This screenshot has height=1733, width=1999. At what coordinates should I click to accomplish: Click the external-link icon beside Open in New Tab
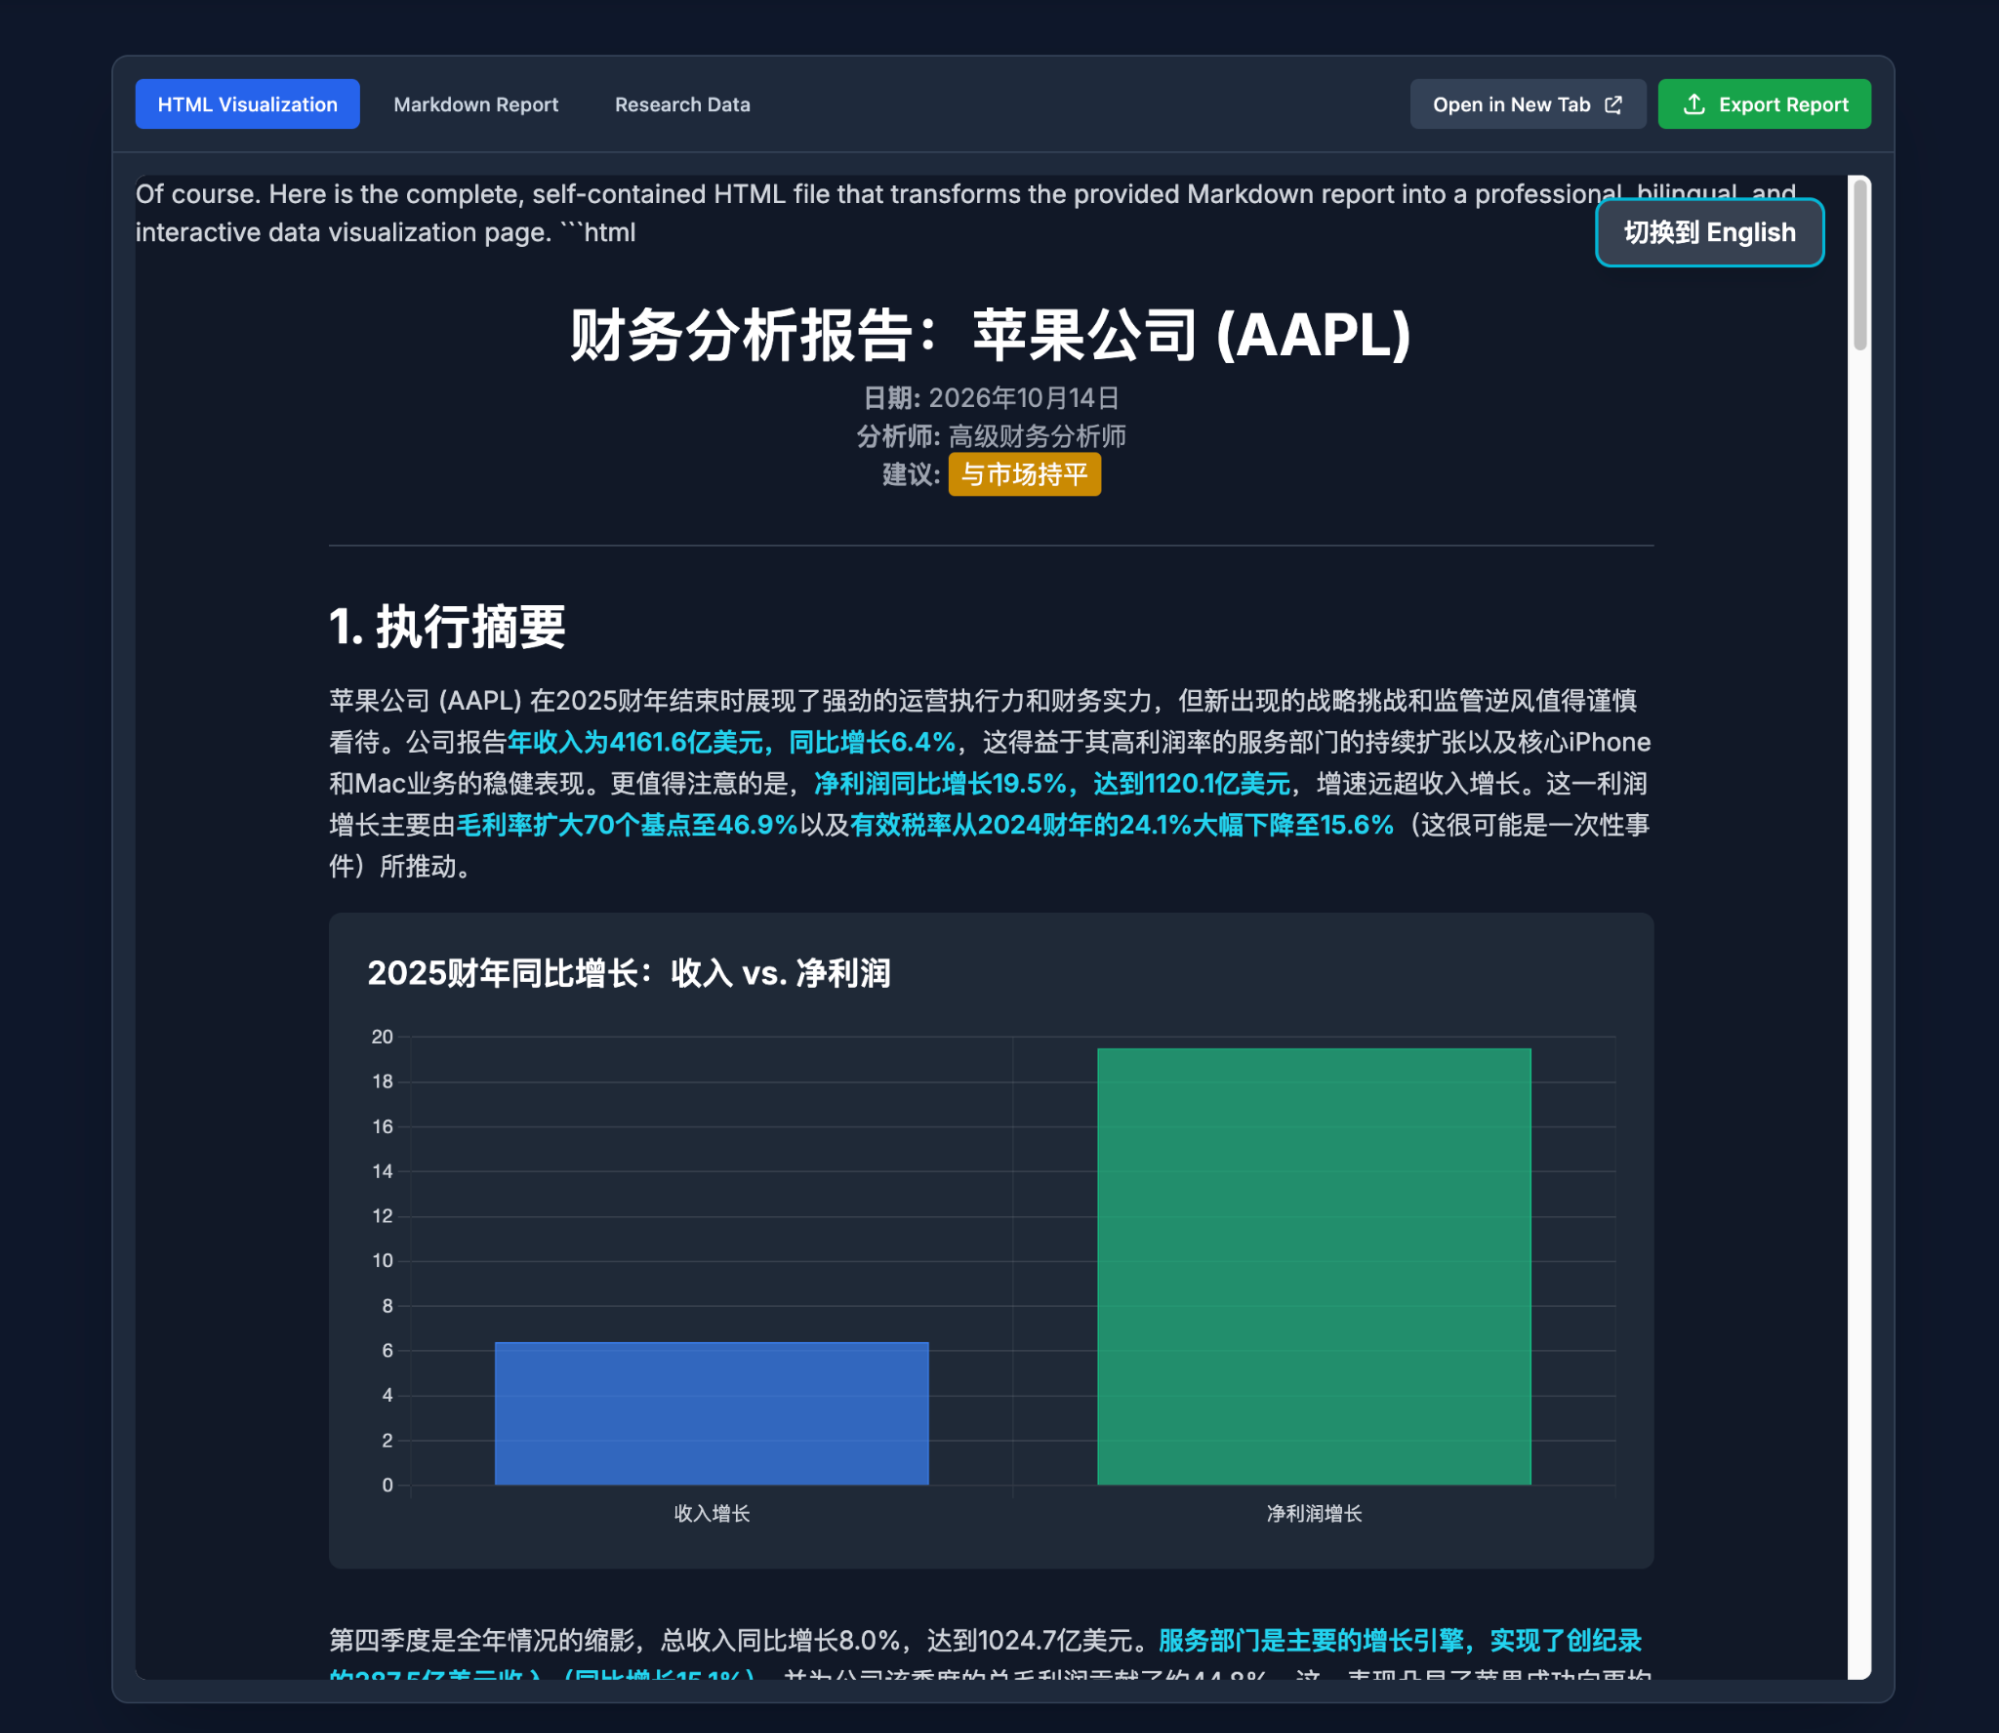tap(1612, 103)
